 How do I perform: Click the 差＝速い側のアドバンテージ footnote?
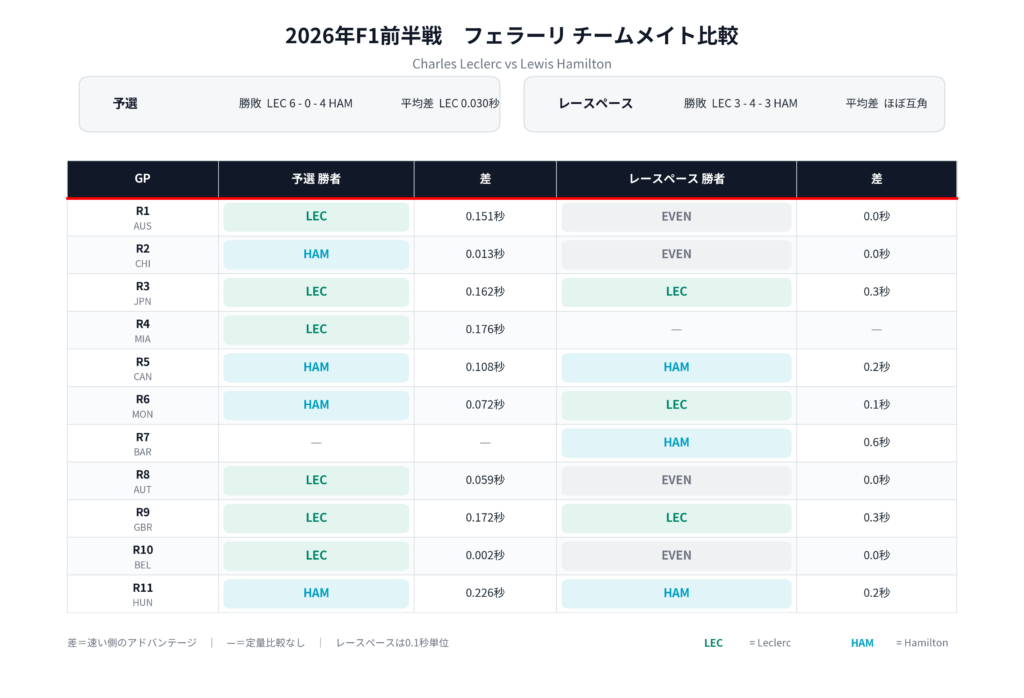(x=132, y=643)
